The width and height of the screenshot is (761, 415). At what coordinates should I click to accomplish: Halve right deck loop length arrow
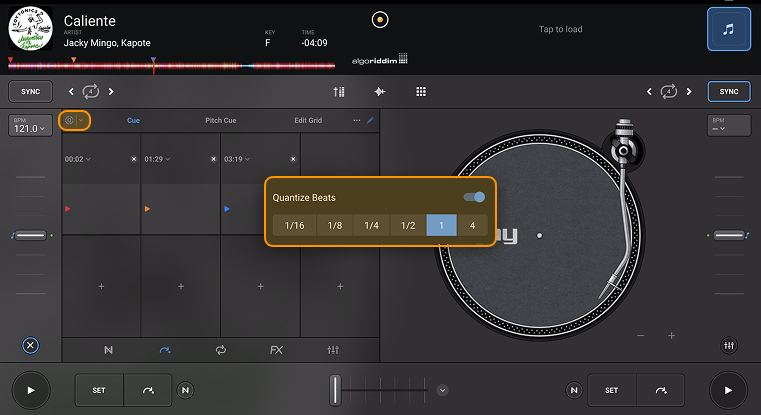click(x=649, y=91)
